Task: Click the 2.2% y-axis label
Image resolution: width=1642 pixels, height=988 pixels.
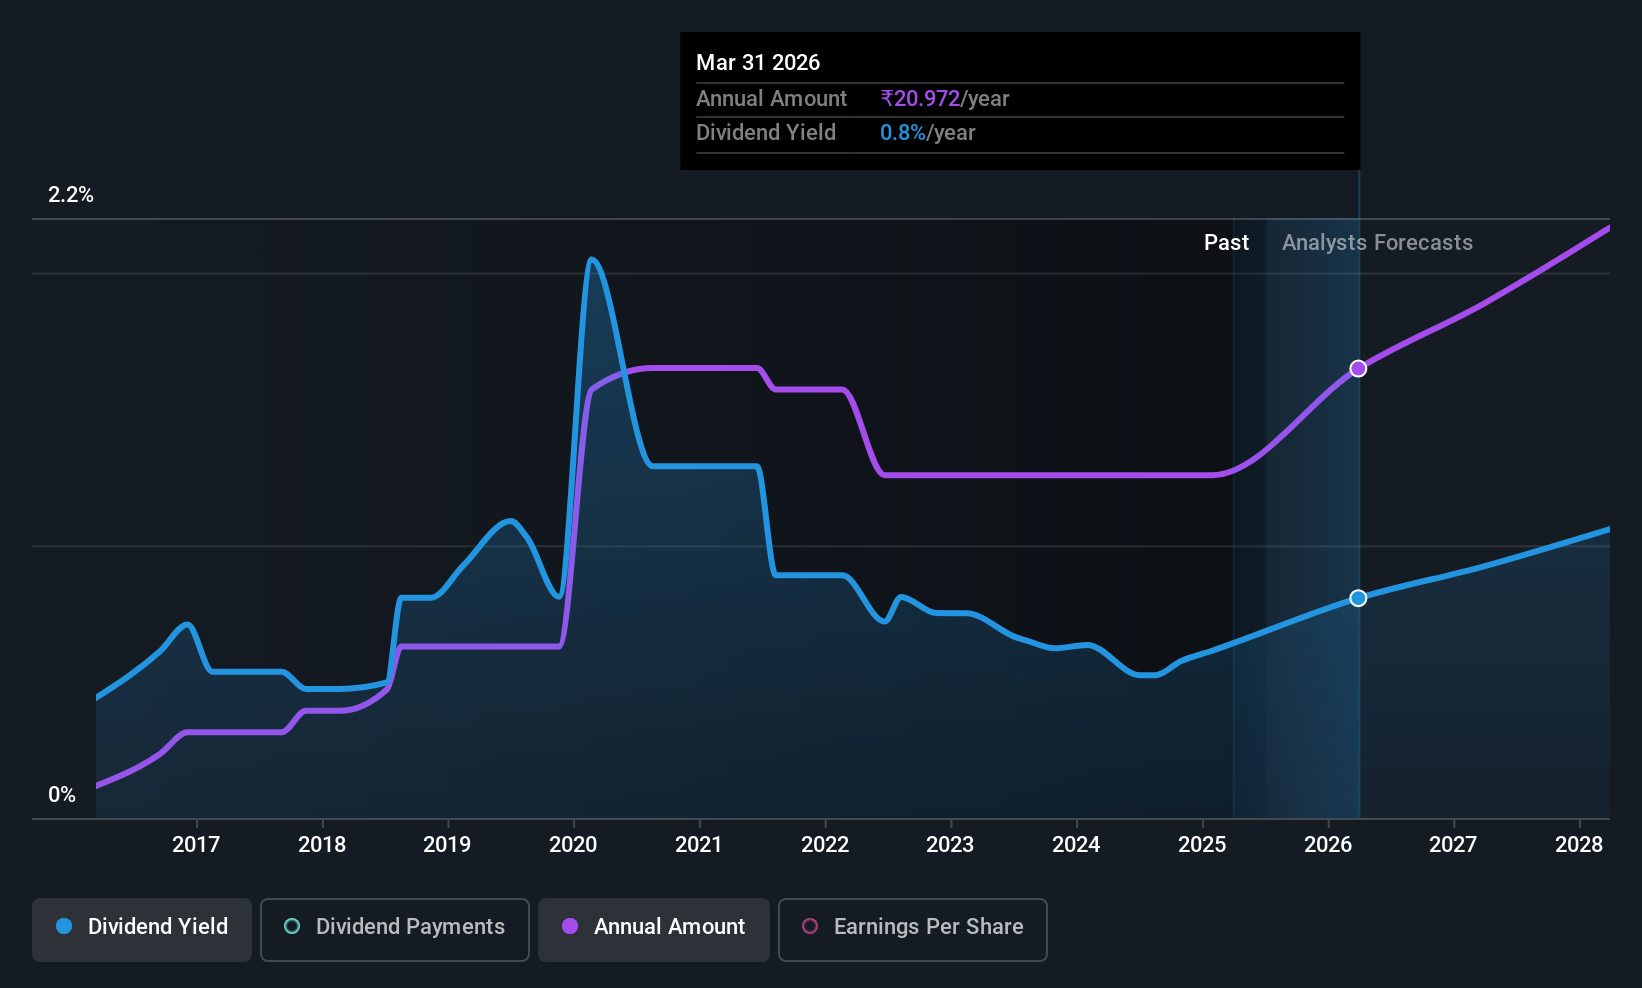Action: [71, 195]
